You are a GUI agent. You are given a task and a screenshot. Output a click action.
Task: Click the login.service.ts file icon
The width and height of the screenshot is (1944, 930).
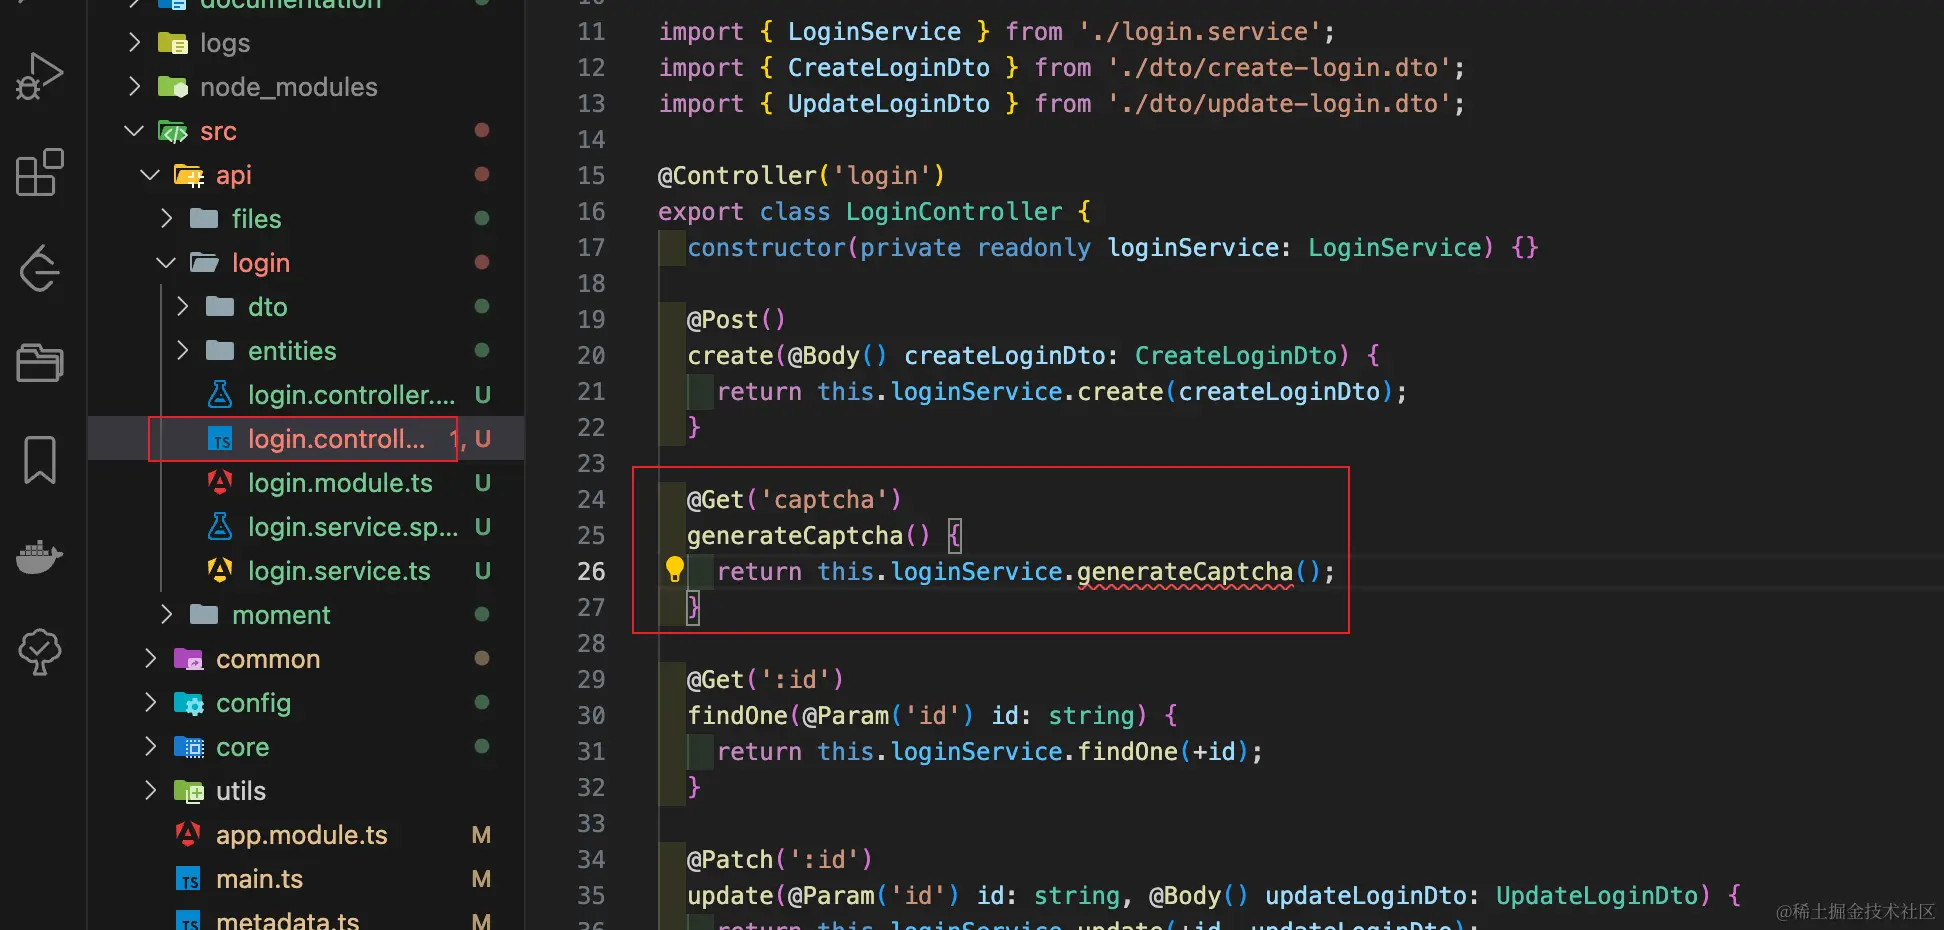tap(220, 570)
